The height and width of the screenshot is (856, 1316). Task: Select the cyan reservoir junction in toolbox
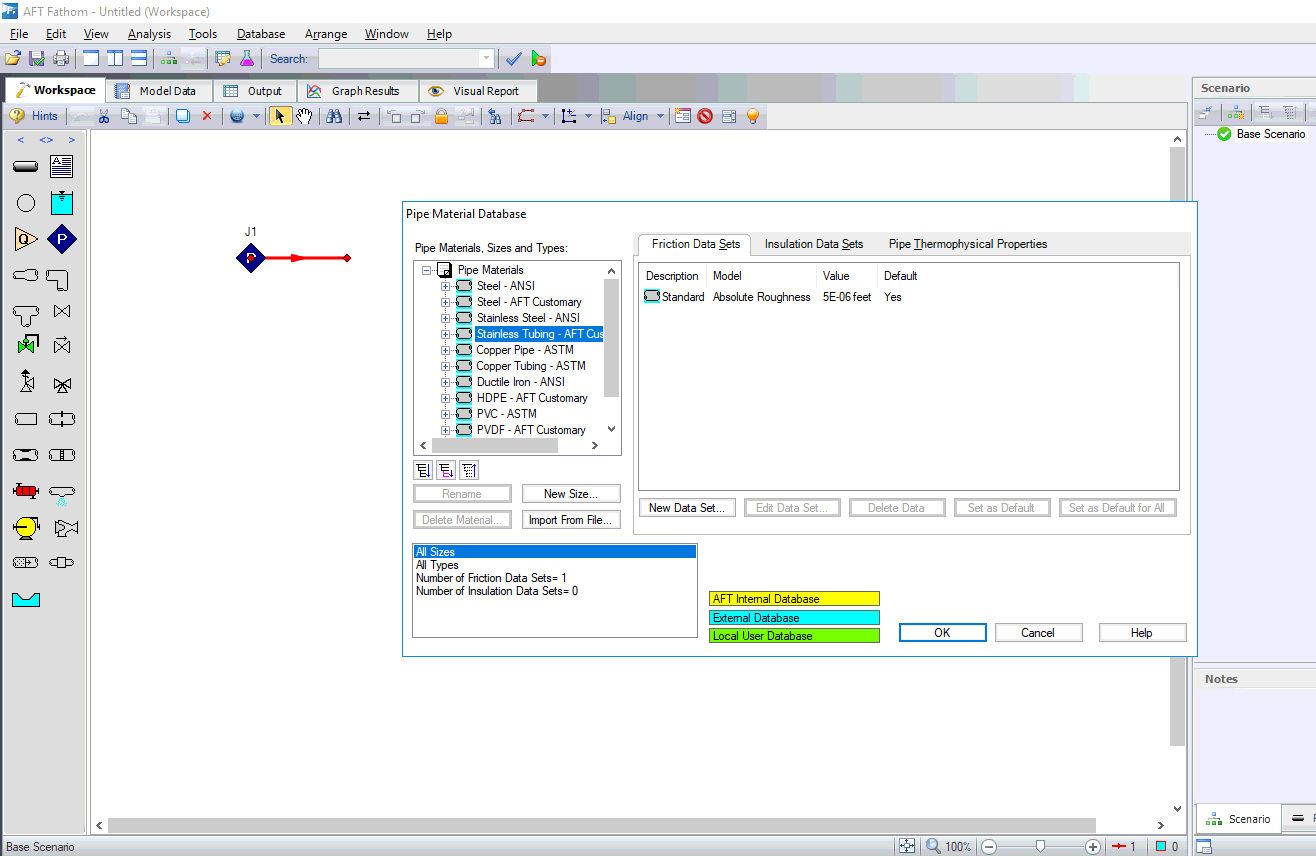(62, 203)
